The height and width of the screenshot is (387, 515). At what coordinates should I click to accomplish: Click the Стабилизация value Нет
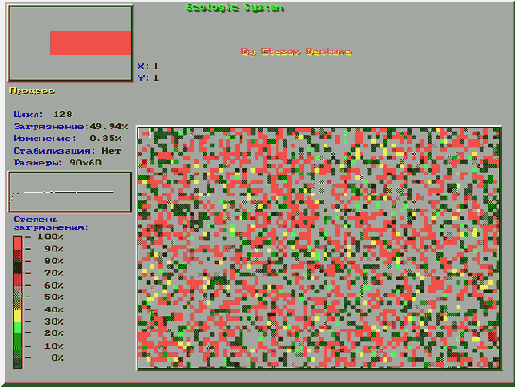[111, 151]
